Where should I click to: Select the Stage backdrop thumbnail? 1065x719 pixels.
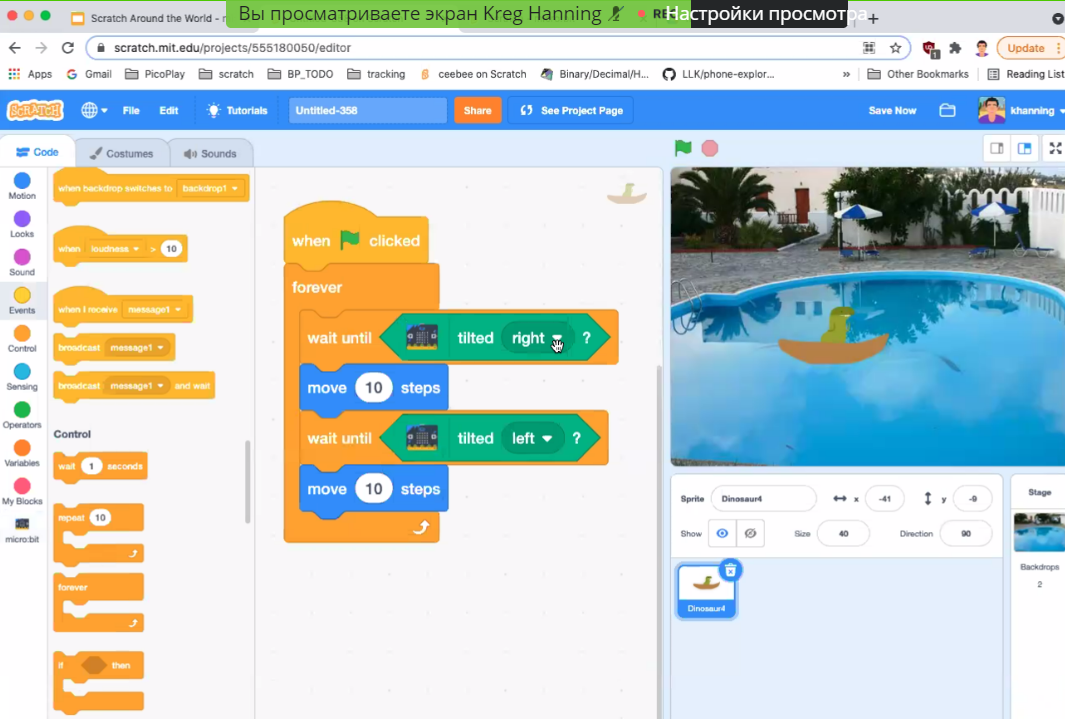click(1039, 532)
